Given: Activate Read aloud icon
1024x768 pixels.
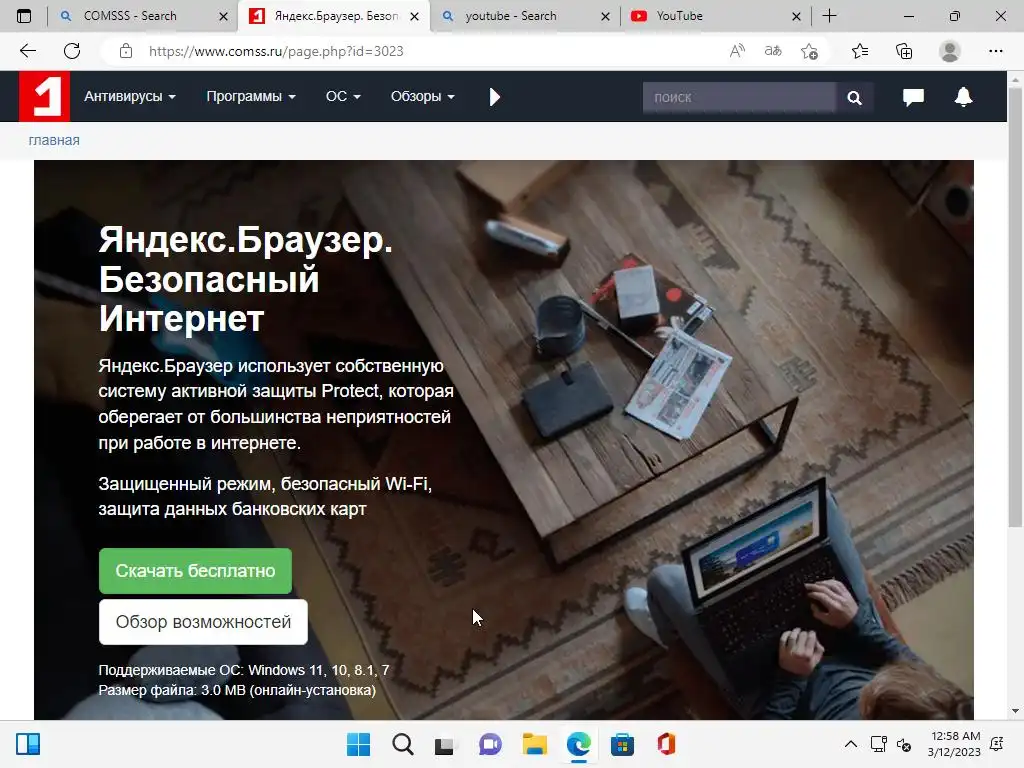Looking at the screenshot, I should 737,51.
